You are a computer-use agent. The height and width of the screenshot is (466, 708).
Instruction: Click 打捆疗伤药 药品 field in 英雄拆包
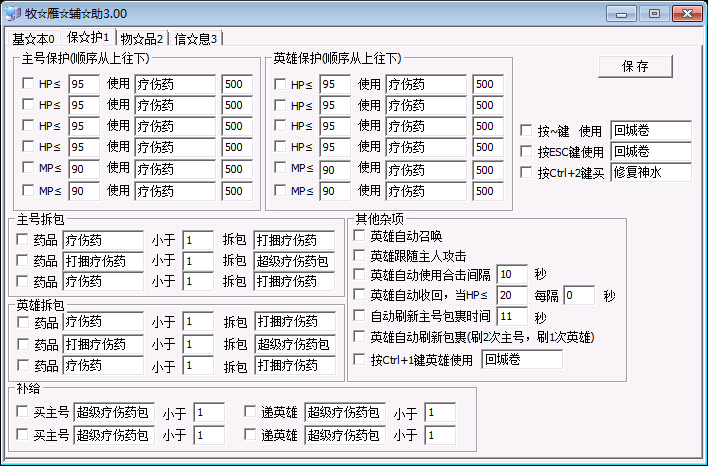[103, 345]
